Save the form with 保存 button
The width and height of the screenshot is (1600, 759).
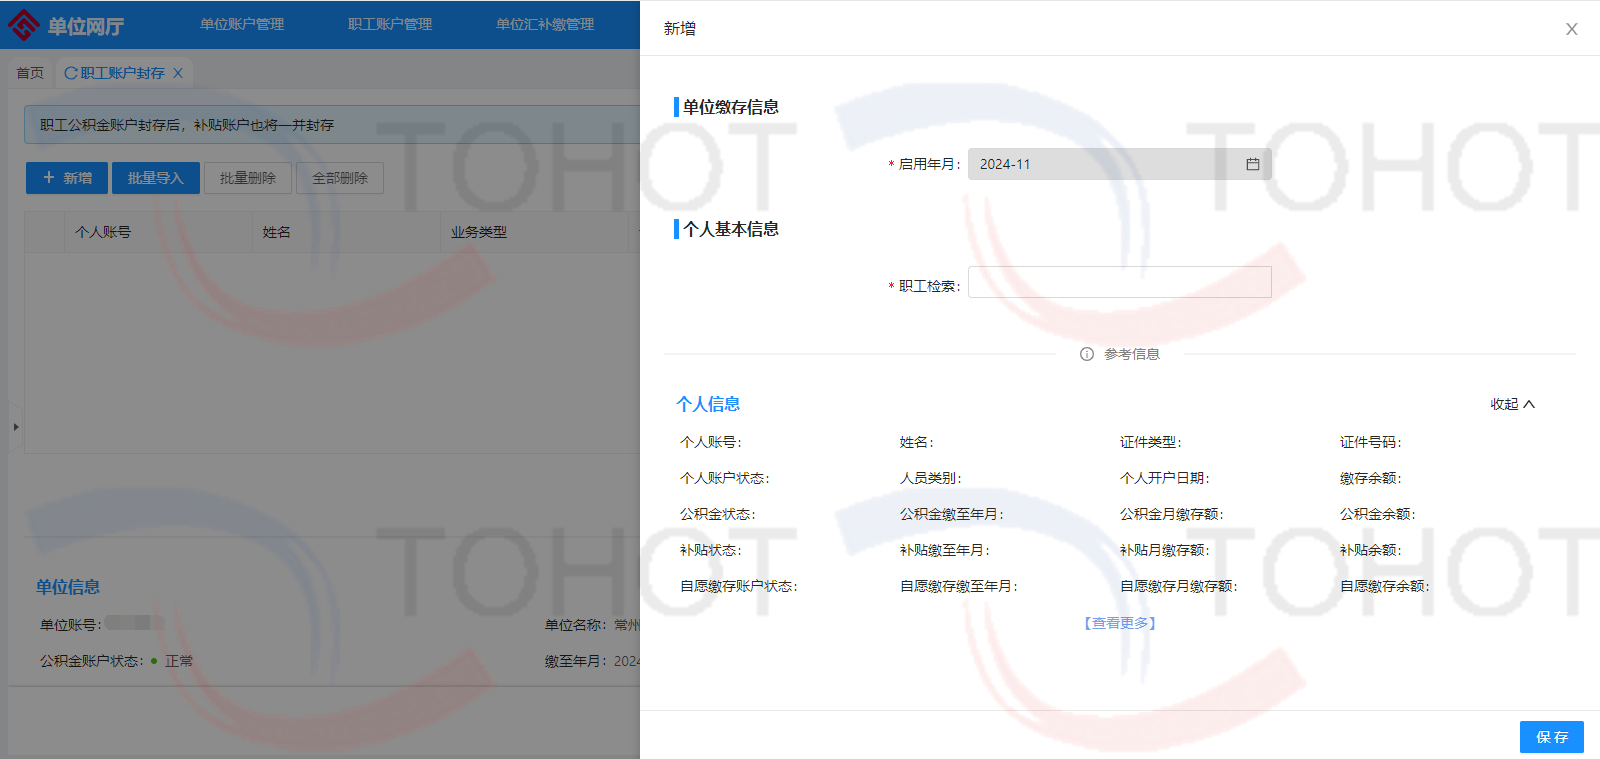pos(1551,737)
